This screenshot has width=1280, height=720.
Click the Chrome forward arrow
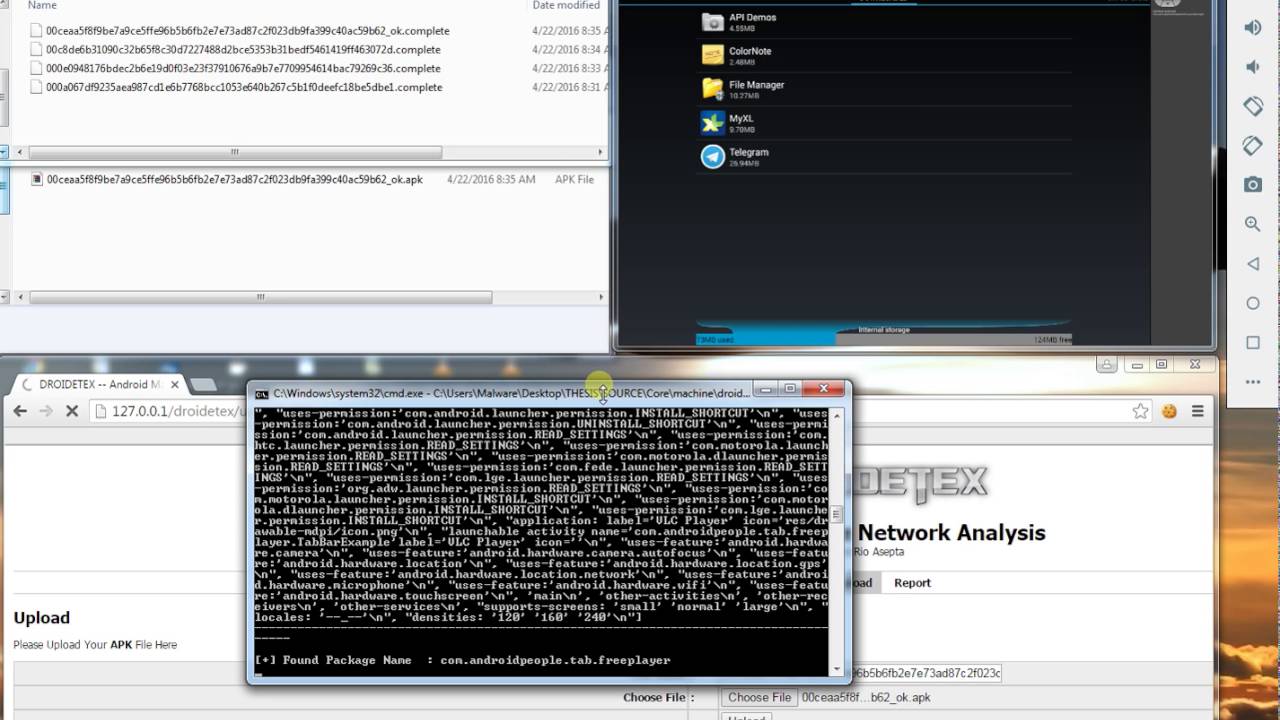coord(46,411)
